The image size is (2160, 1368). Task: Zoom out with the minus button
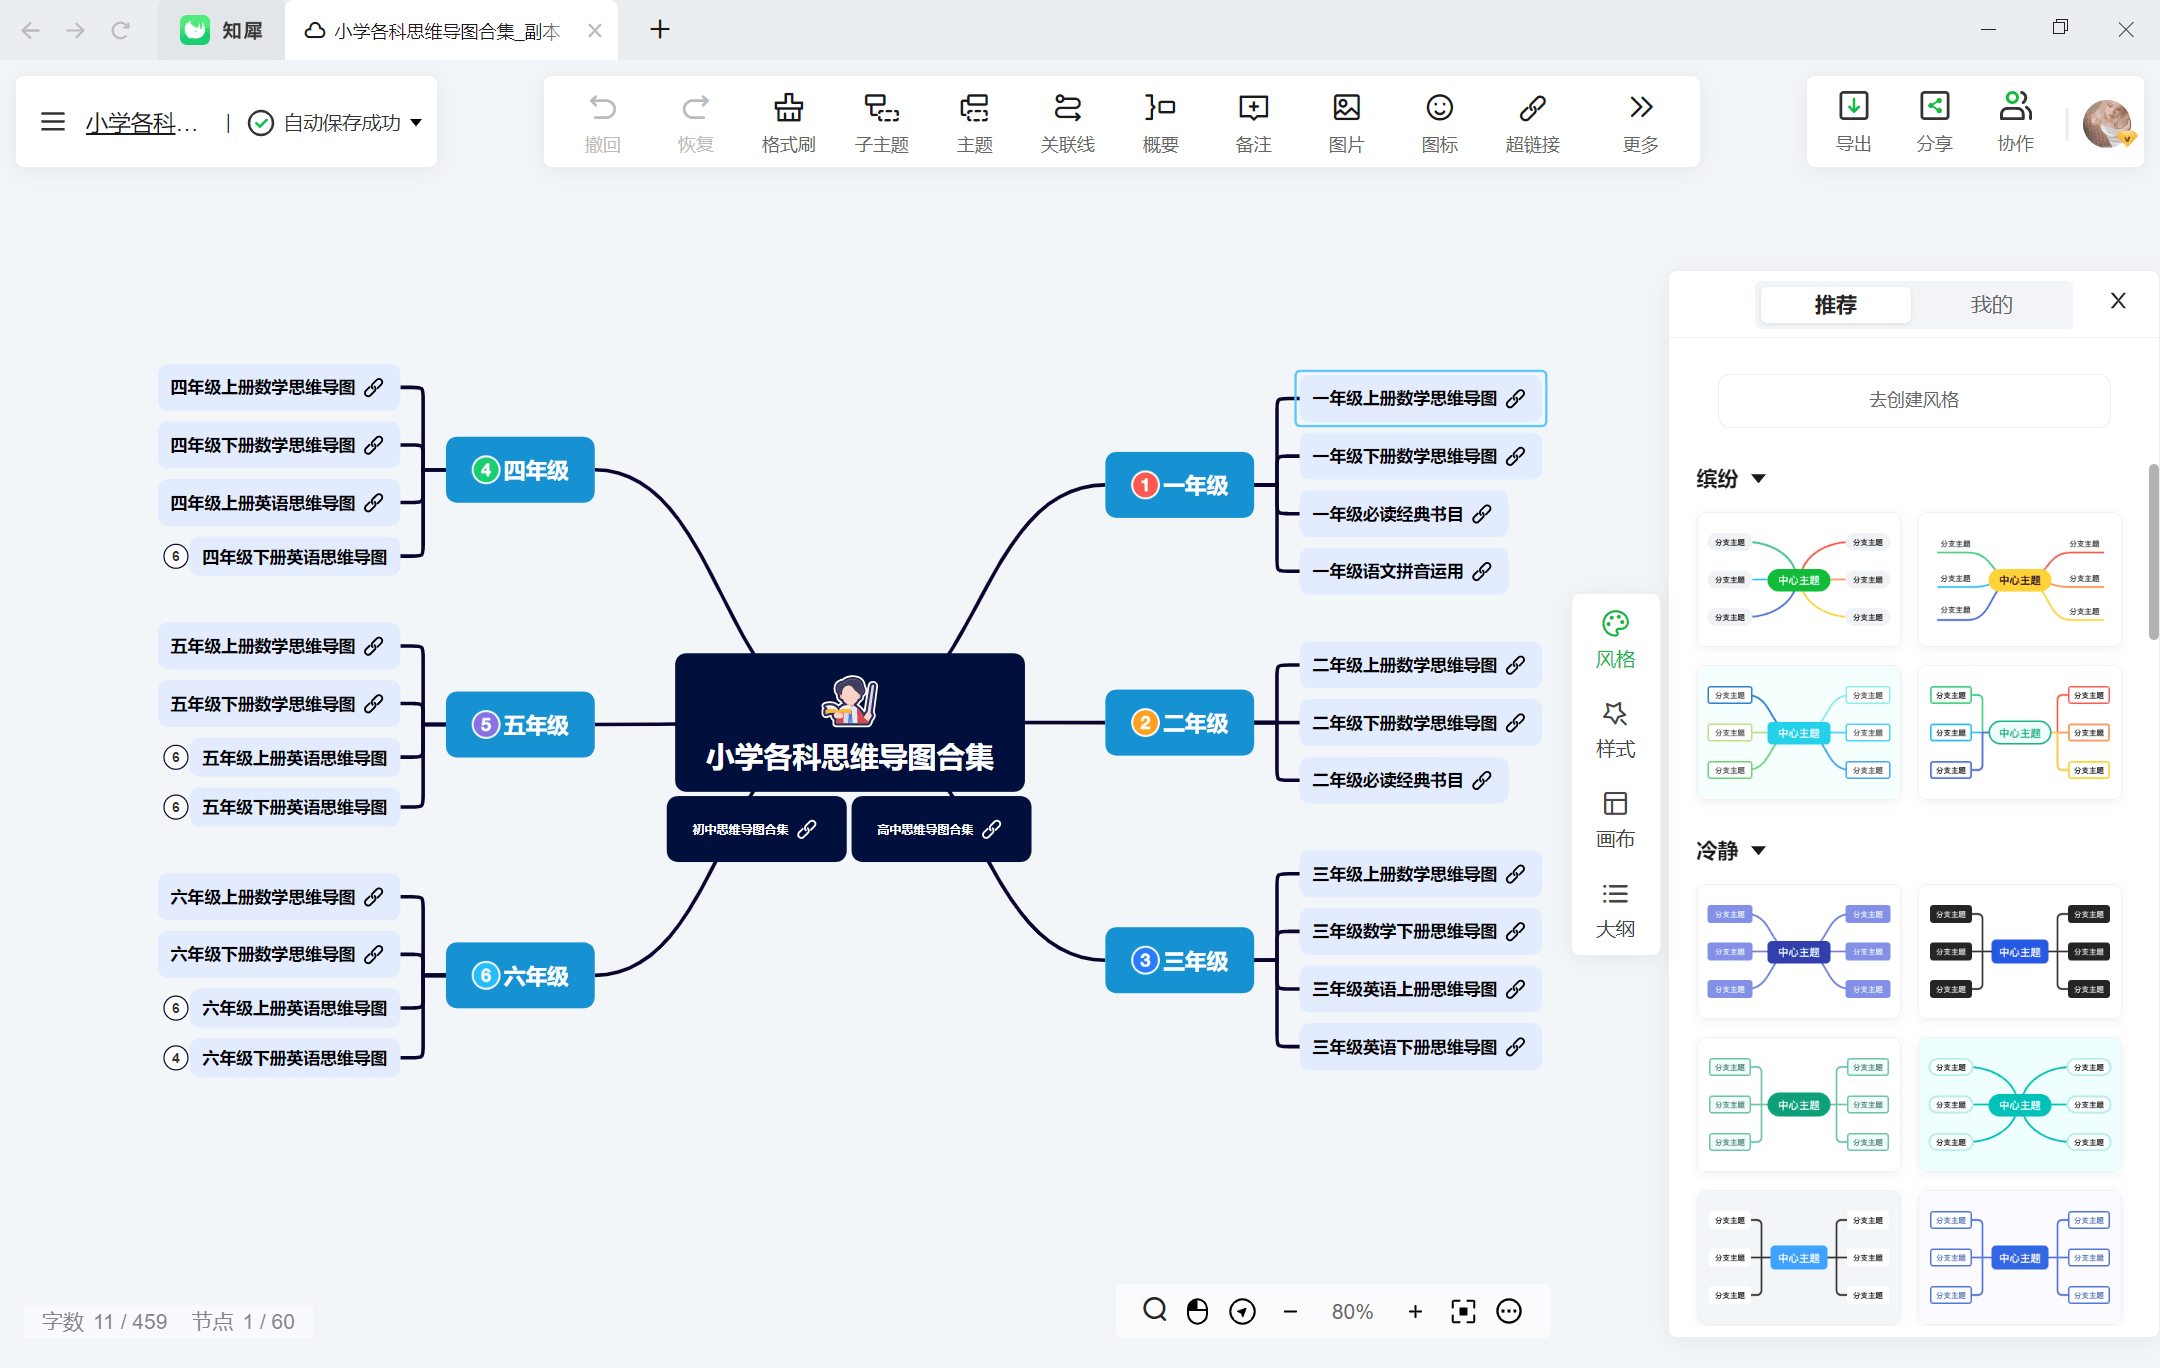pos(1290,1311)
